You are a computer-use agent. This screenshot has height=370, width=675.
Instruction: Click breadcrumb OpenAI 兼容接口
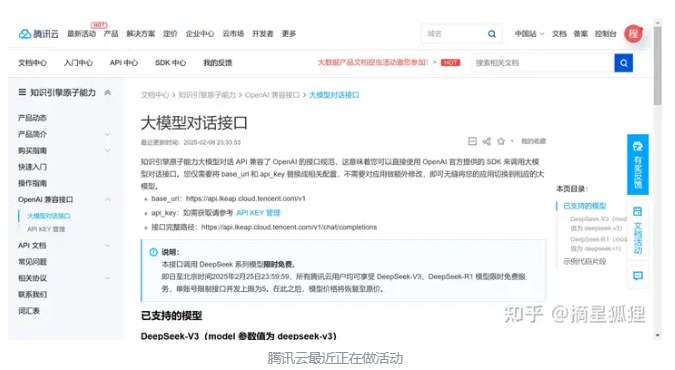tap(272, 95)
